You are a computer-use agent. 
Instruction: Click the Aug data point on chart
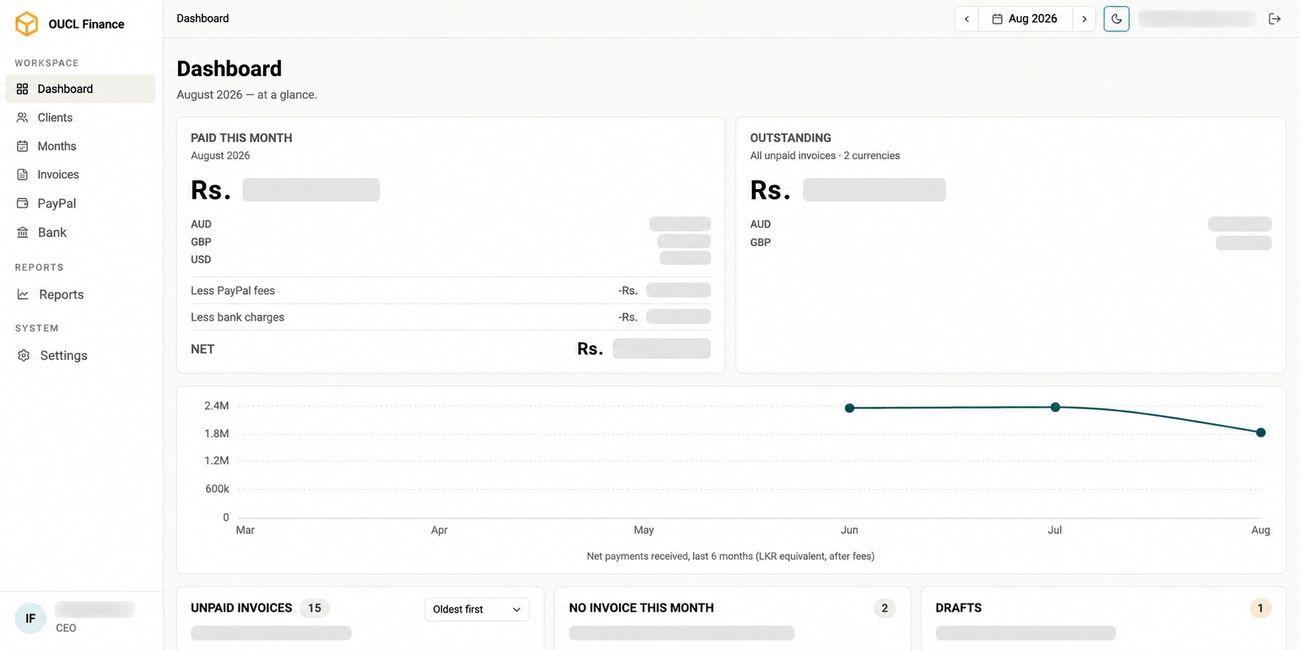coord(1261,433)
